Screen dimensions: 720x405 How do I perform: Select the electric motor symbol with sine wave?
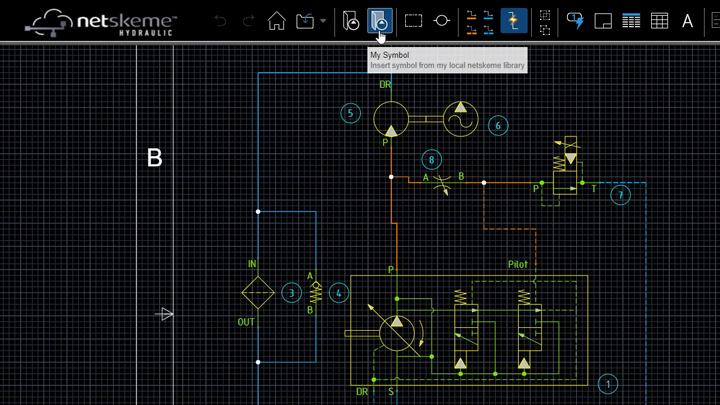click(461, 119)
